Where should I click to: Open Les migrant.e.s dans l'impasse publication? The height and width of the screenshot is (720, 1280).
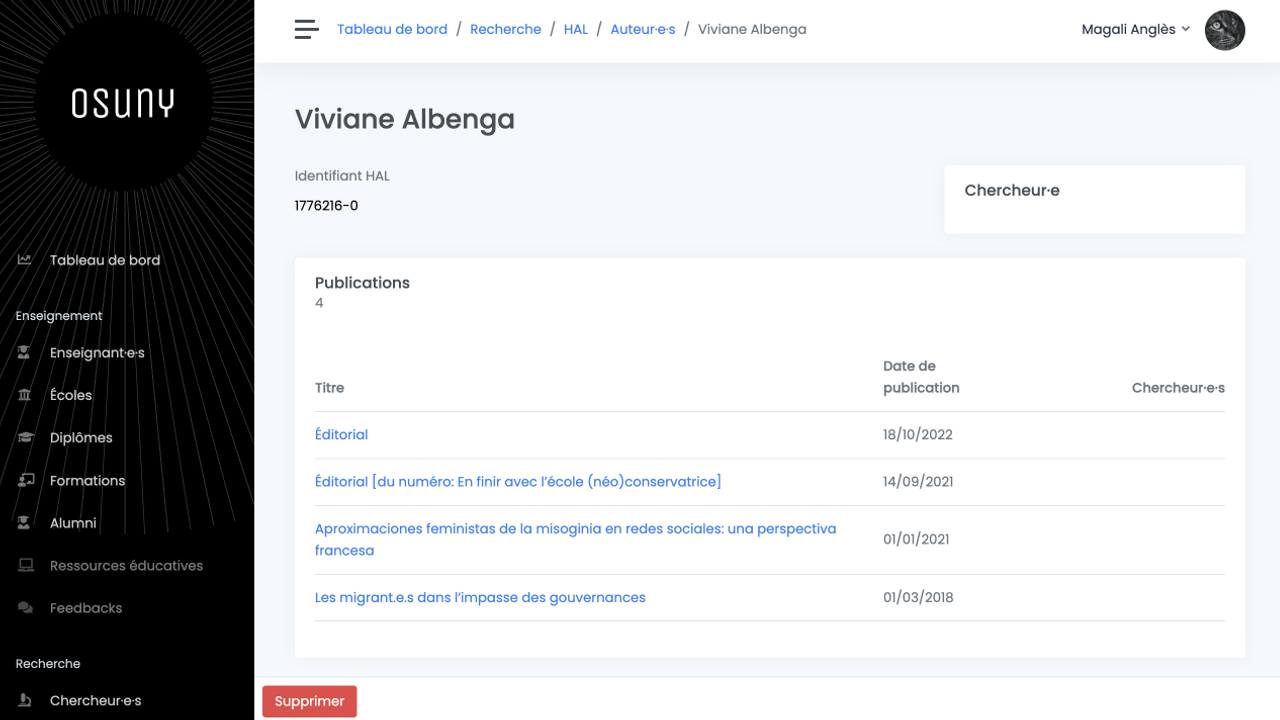pos(480,598)
